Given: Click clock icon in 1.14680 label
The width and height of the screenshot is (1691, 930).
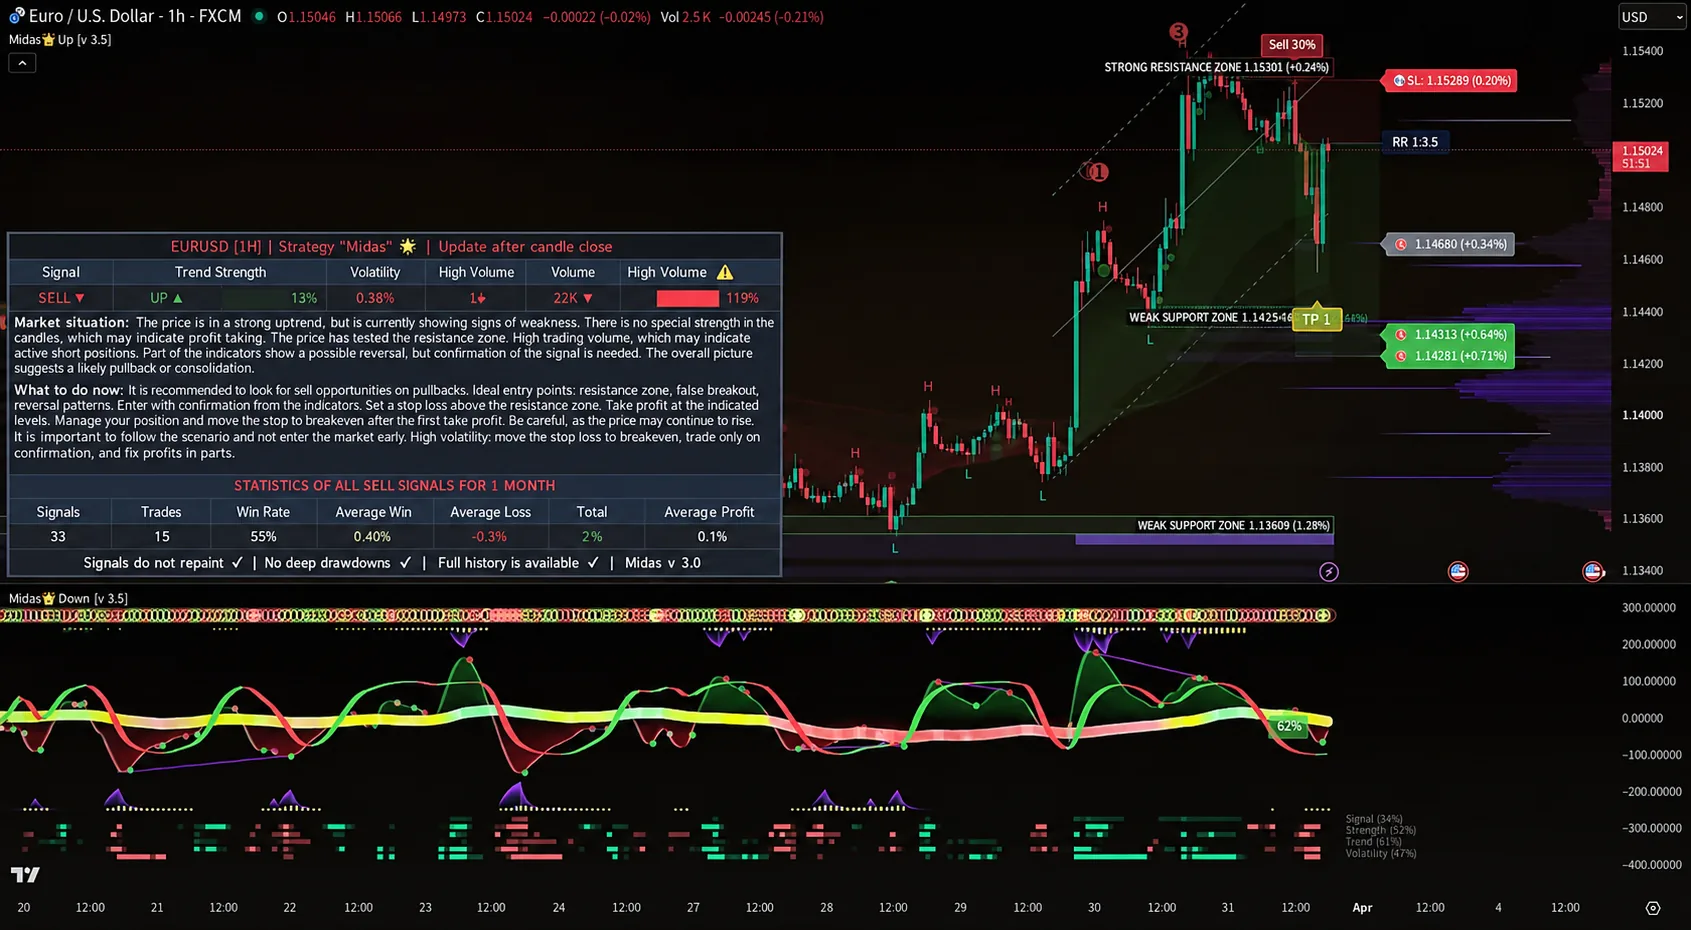Looking at the screenshot, I should (1401, 244).
